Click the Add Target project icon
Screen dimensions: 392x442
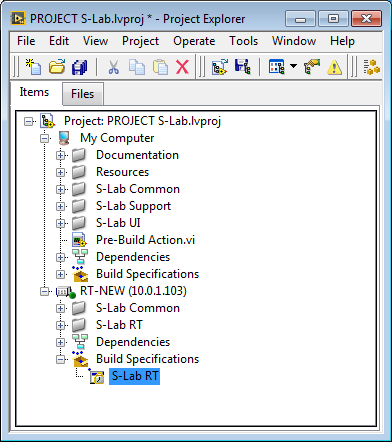pos(220,67)
